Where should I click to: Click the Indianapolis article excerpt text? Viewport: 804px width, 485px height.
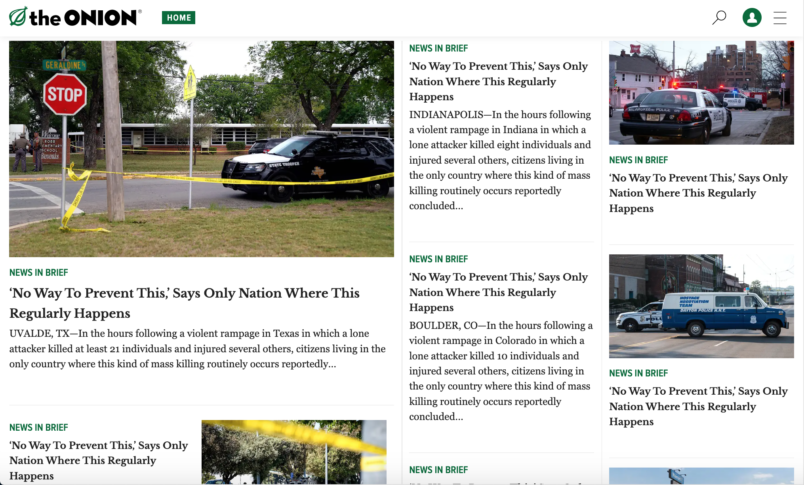click(x=500, y=160)
